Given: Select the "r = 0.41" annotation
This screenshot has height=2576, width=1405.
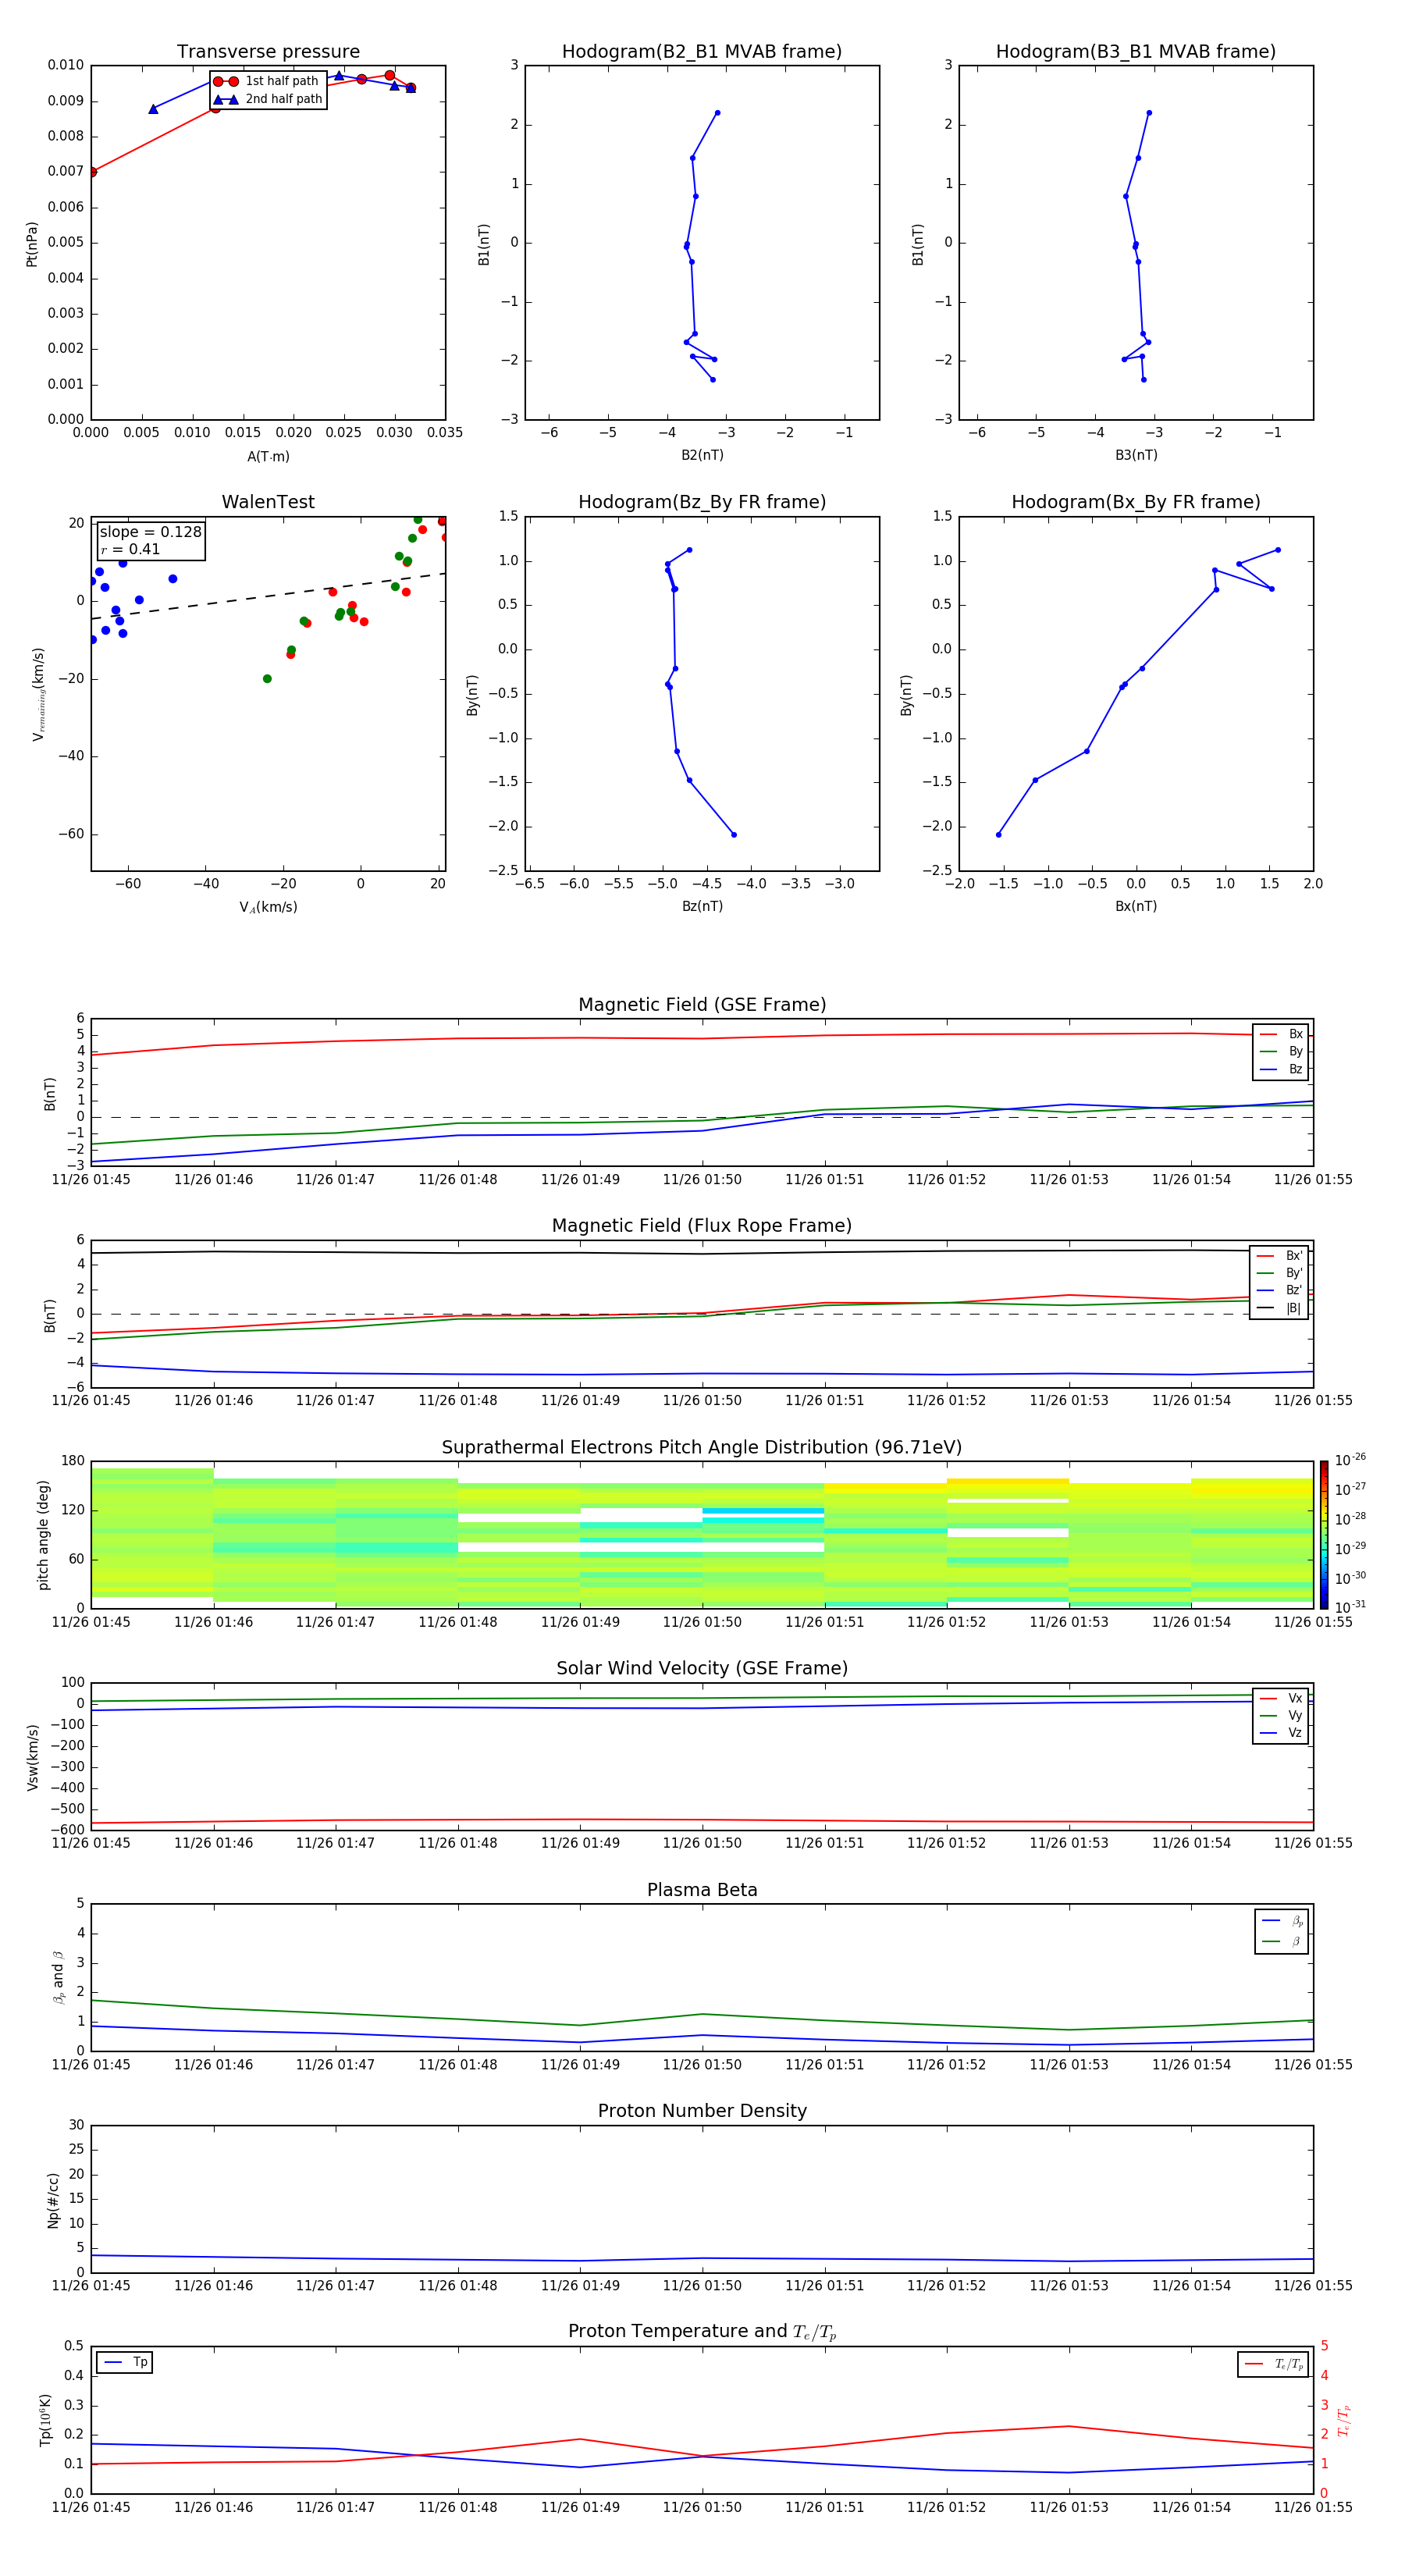Looking at the screenshot, I should click(x=130, y=550).
